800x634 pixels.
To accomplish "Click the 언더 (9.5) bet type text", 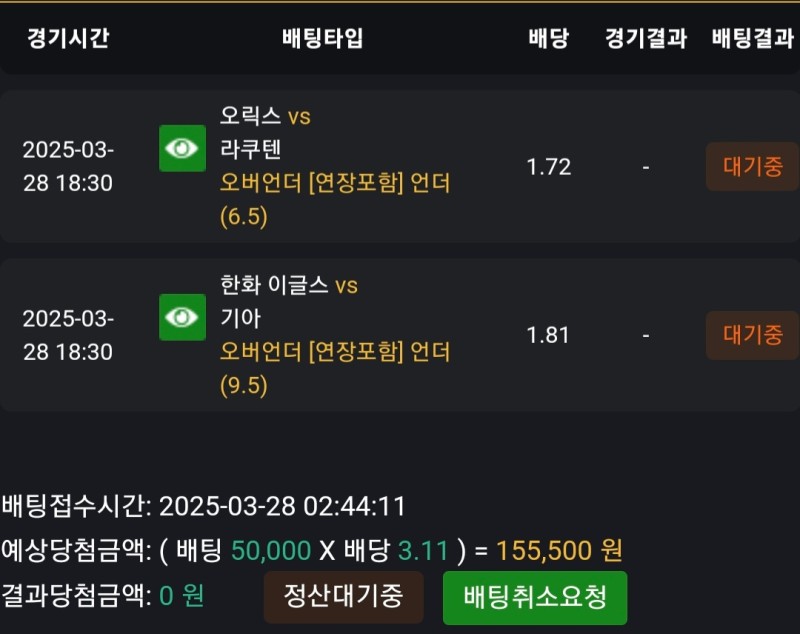I will [335, 368].
